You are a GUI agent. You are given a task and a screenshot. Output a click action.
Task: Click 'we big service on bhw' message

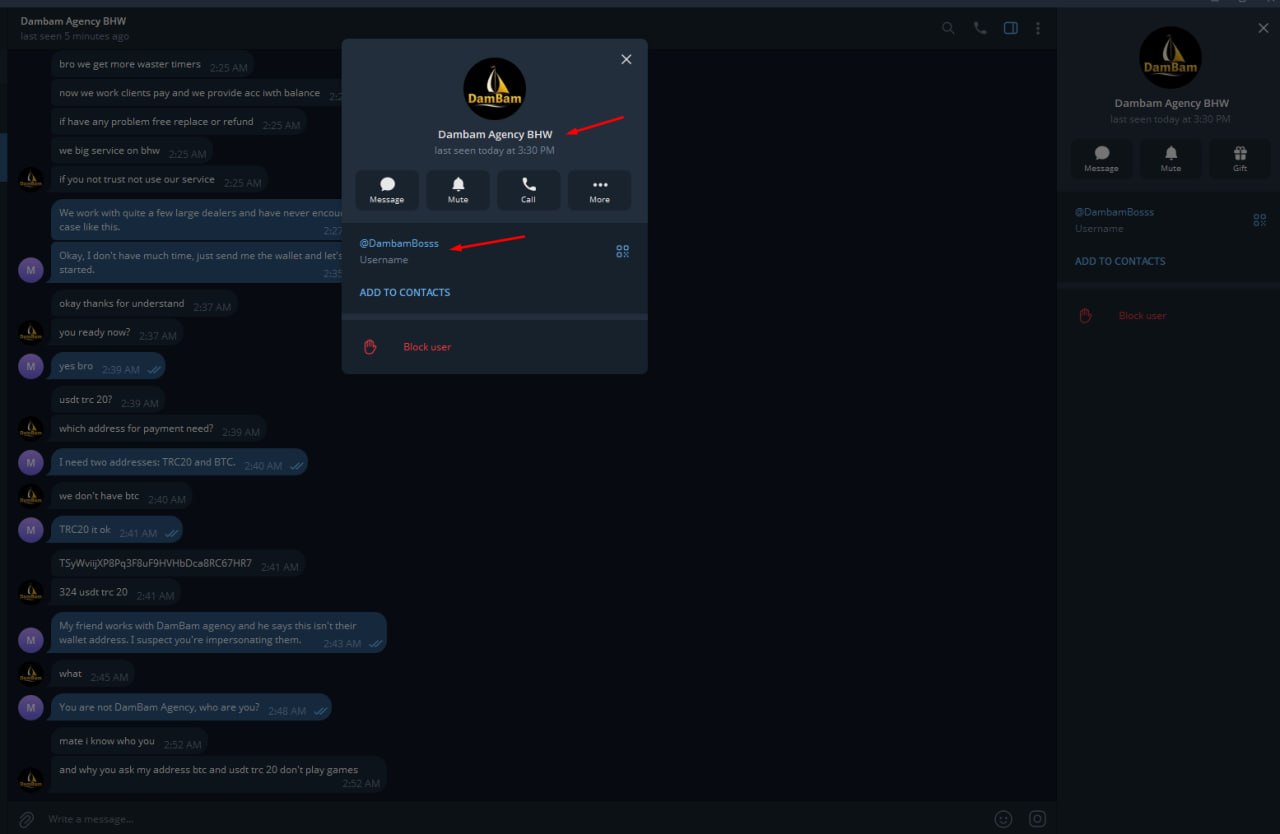(132, 152)
